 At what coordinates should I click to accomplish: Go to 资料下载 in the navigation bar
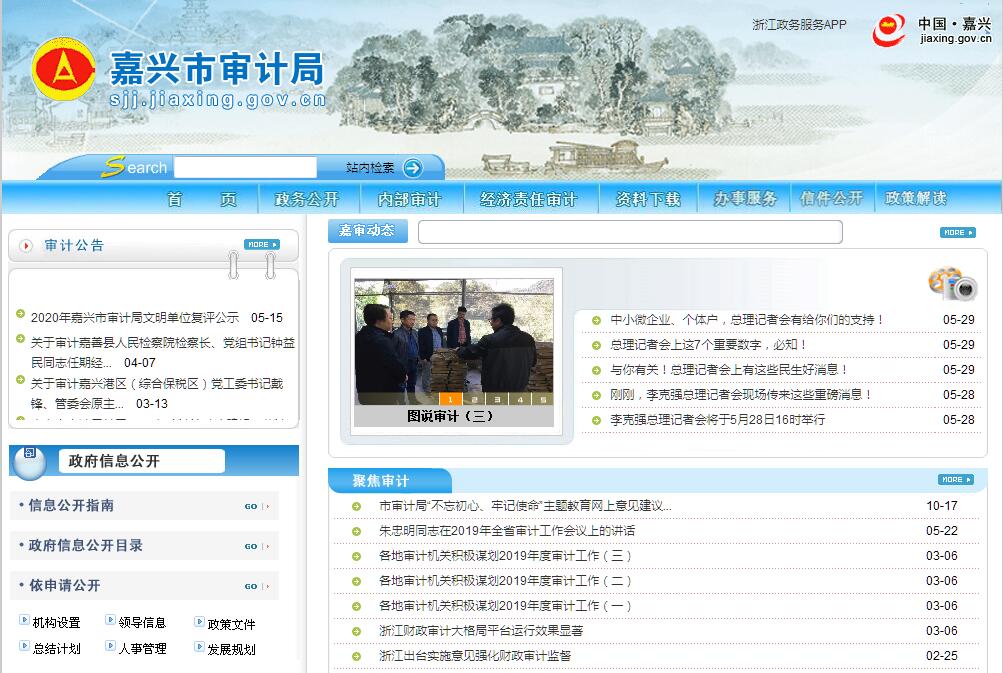(x=647, y=199)
